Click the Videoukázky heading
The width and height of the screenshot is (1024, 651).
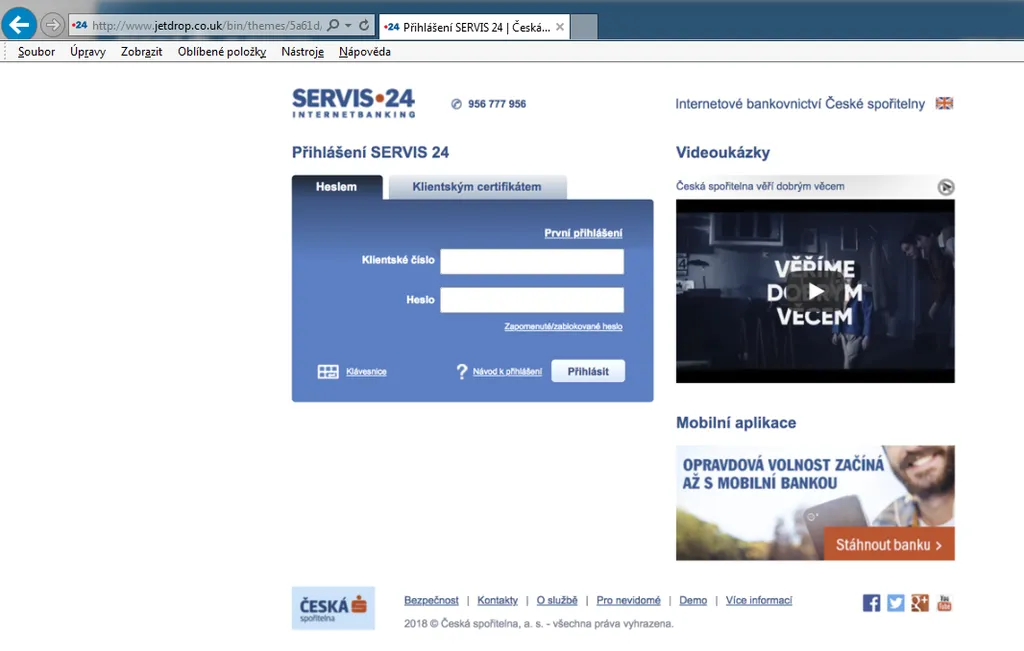click(723, 153)
